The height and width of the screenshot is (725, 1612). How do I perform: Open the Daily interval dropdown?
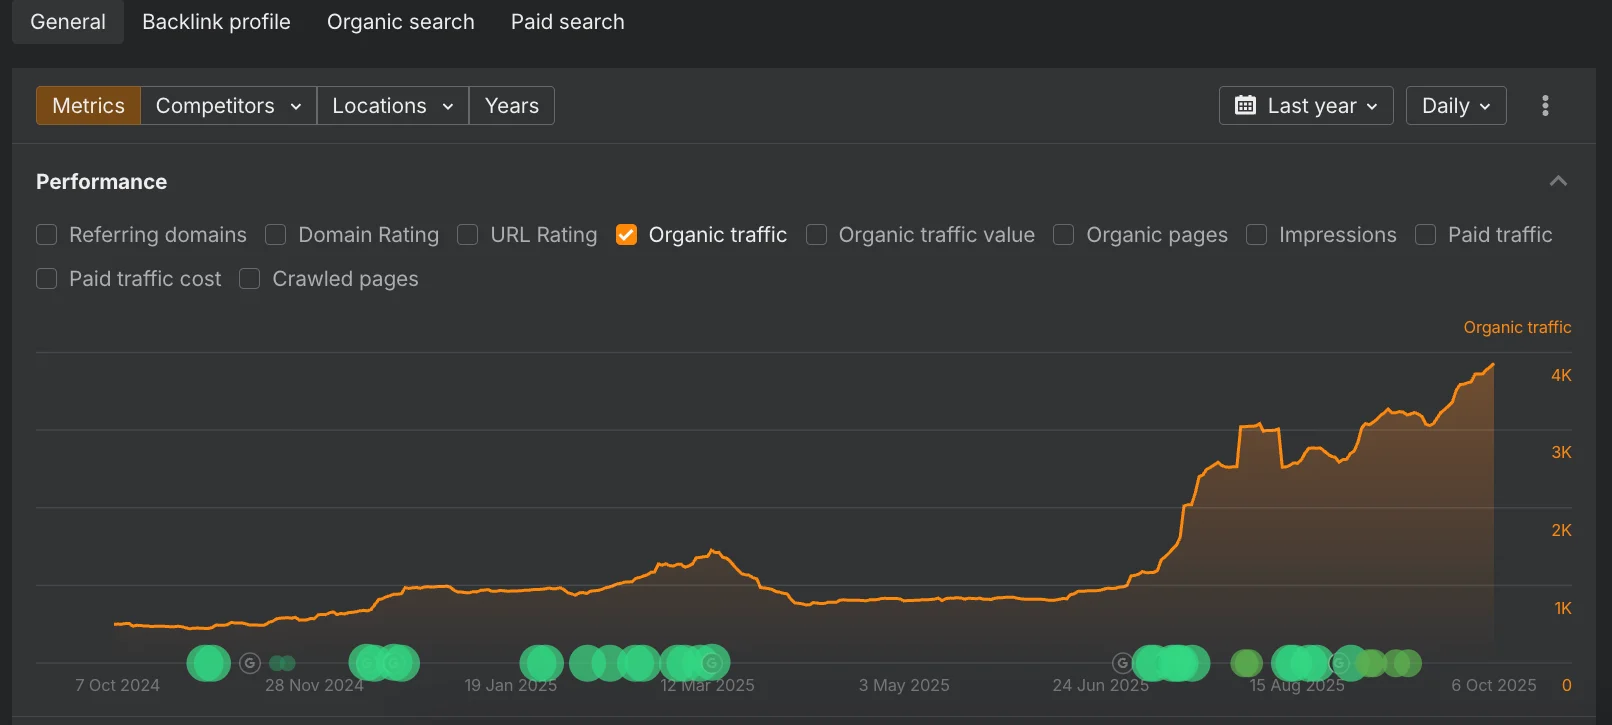(1455, 106)
